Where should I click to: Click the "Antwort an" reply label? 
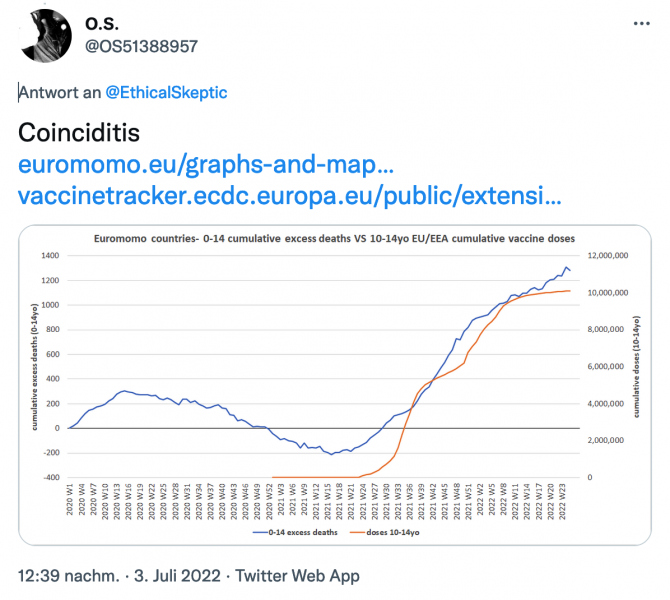coord(59,92)
